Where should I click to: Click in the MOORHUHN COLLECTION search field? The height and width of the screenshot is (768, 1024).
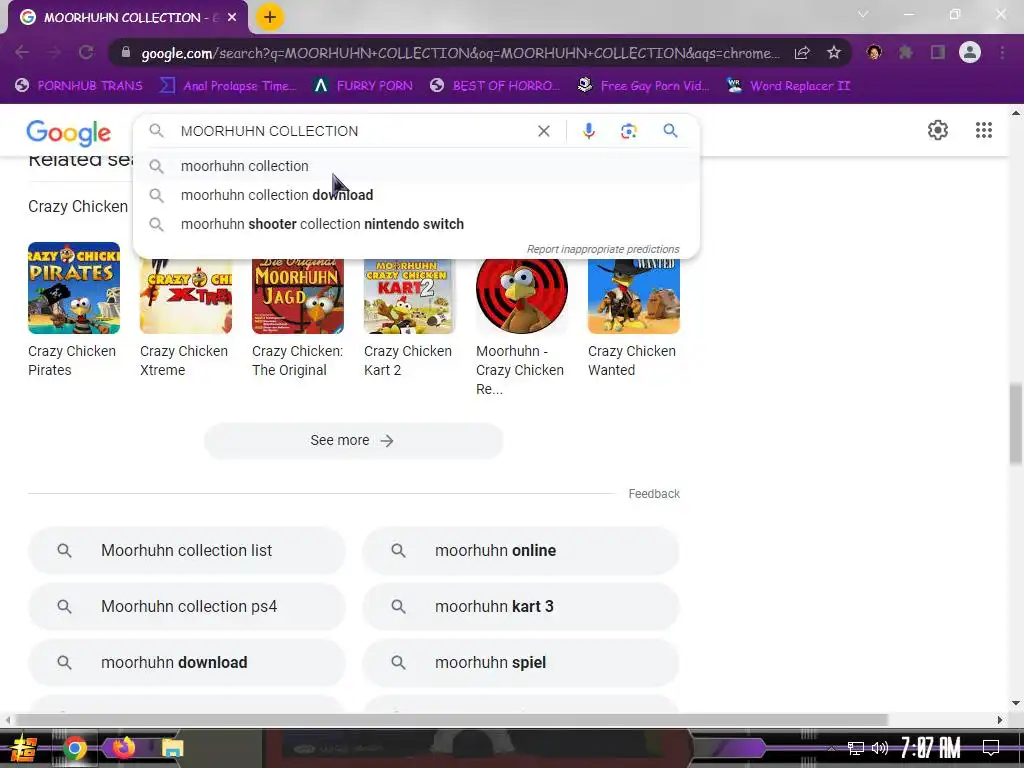[x=353, y=131]
